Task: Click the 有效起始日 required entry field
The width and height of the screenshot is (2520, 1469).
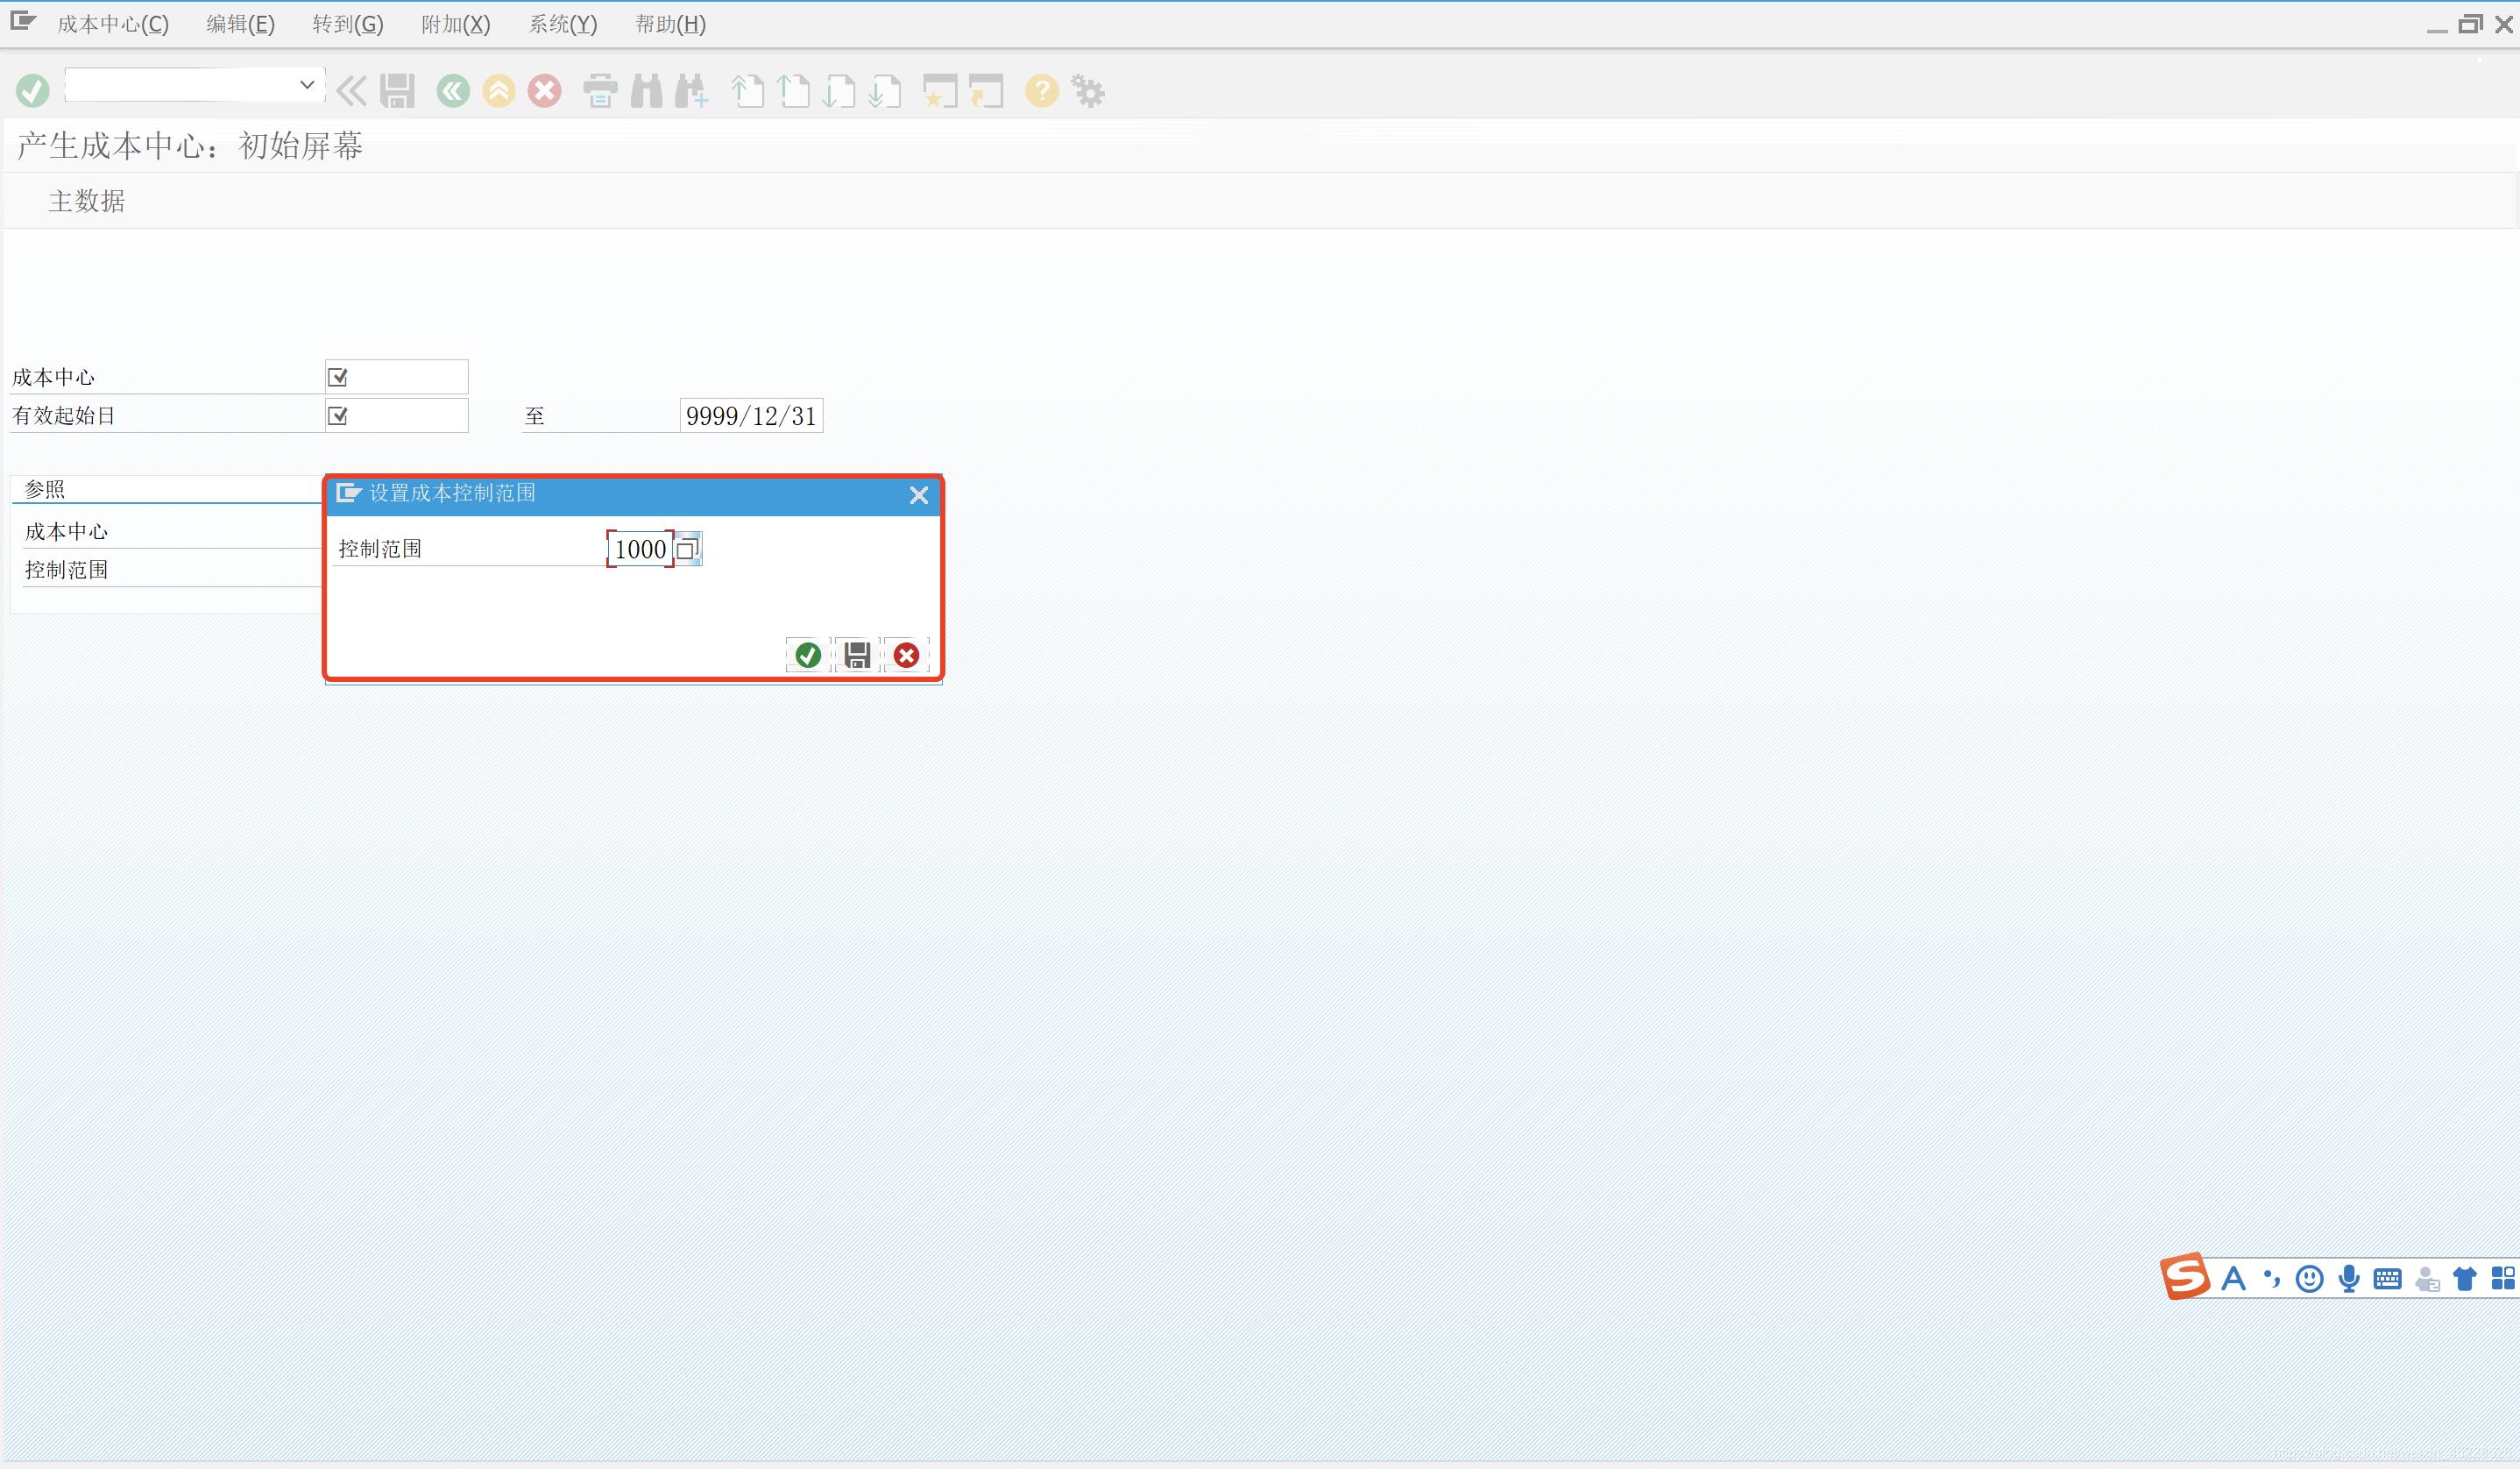Action: [397, 416]
